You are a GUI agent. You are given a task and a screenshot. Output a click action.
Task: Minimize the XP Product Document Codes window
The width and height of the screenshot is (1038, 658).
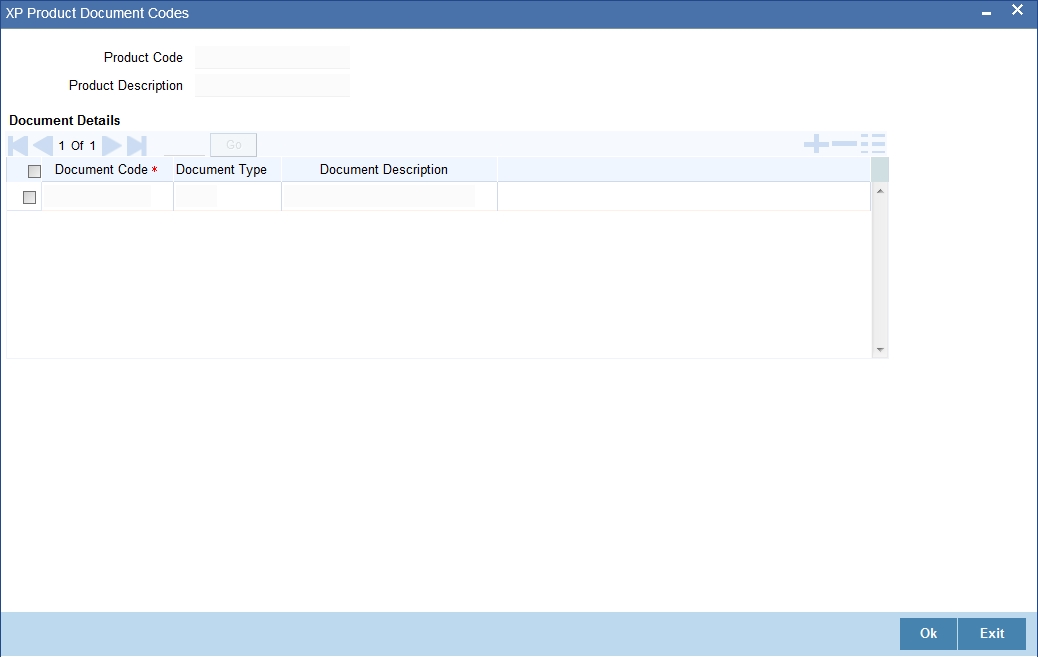986,13
